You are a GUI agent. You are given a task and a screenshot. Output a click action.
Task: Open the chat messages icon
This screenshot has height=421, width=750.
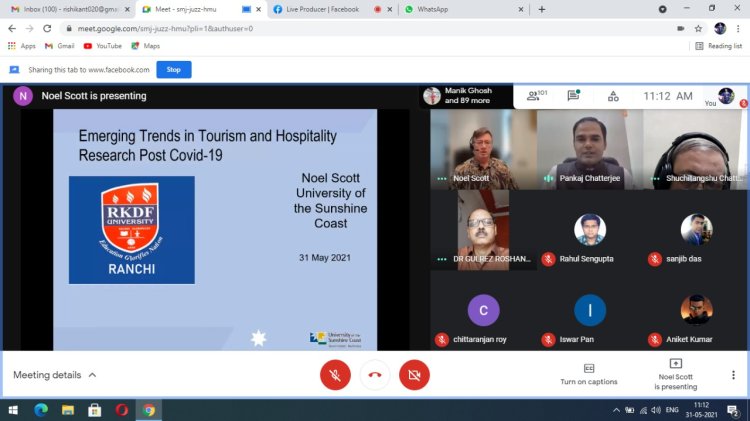pyautogui.click(x=574, y=96)
